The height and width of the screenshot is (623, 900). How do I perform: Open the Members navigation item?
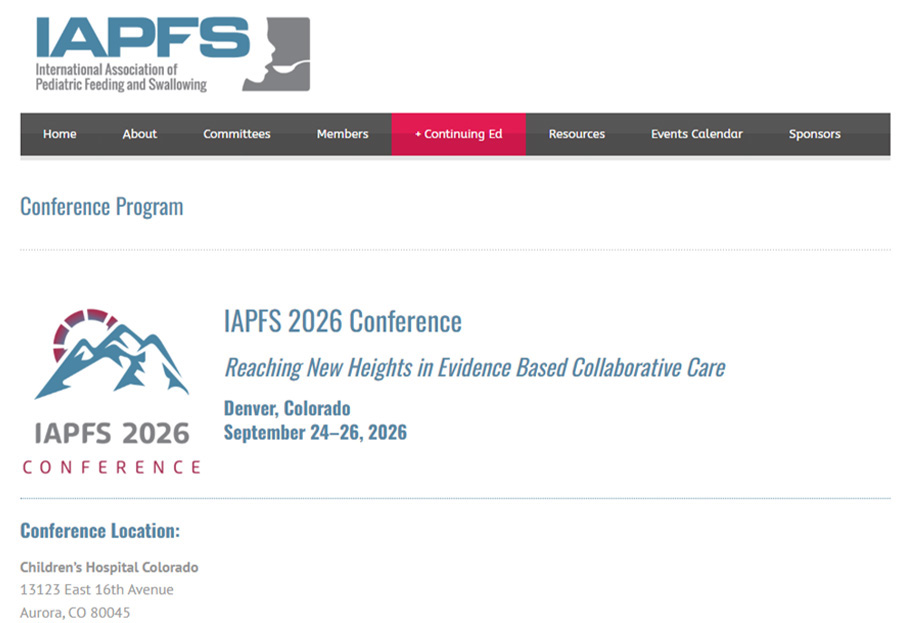pos(342,134)
